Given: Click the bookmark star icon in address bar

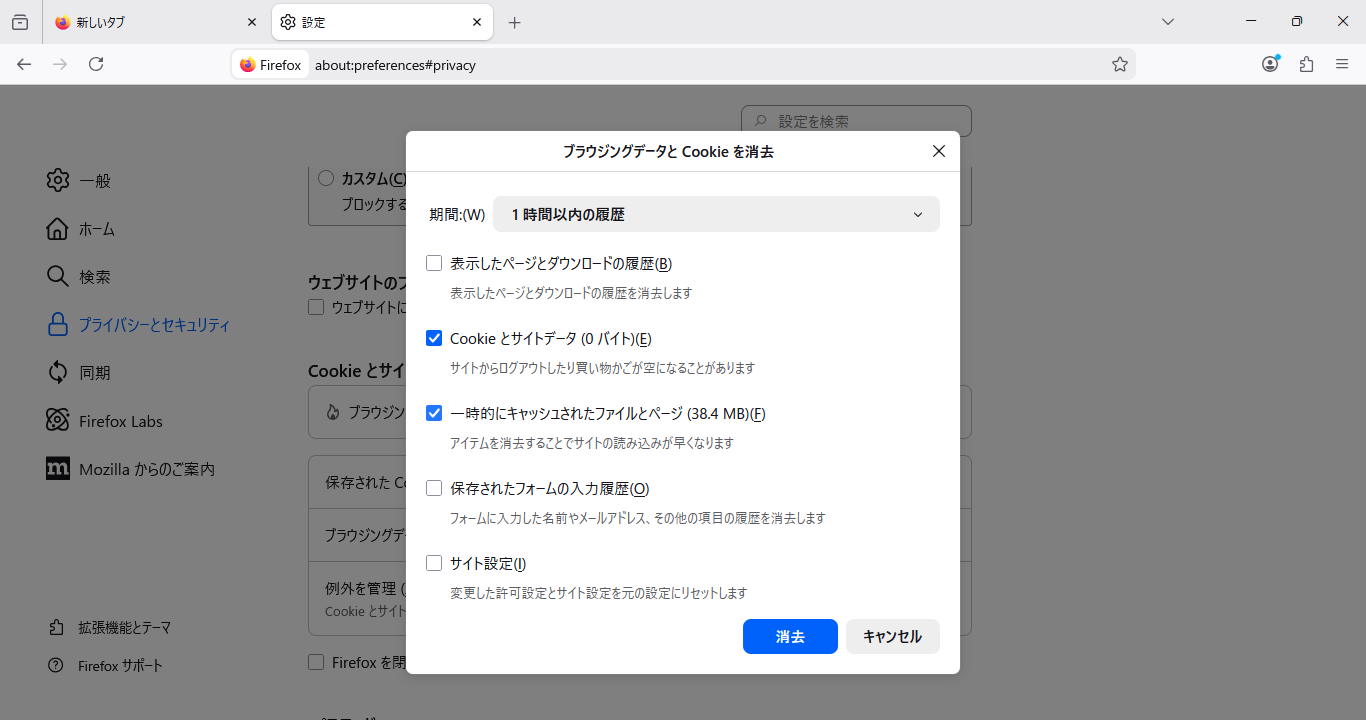Looking at the screenshot, I should [x=1120, y=64].
